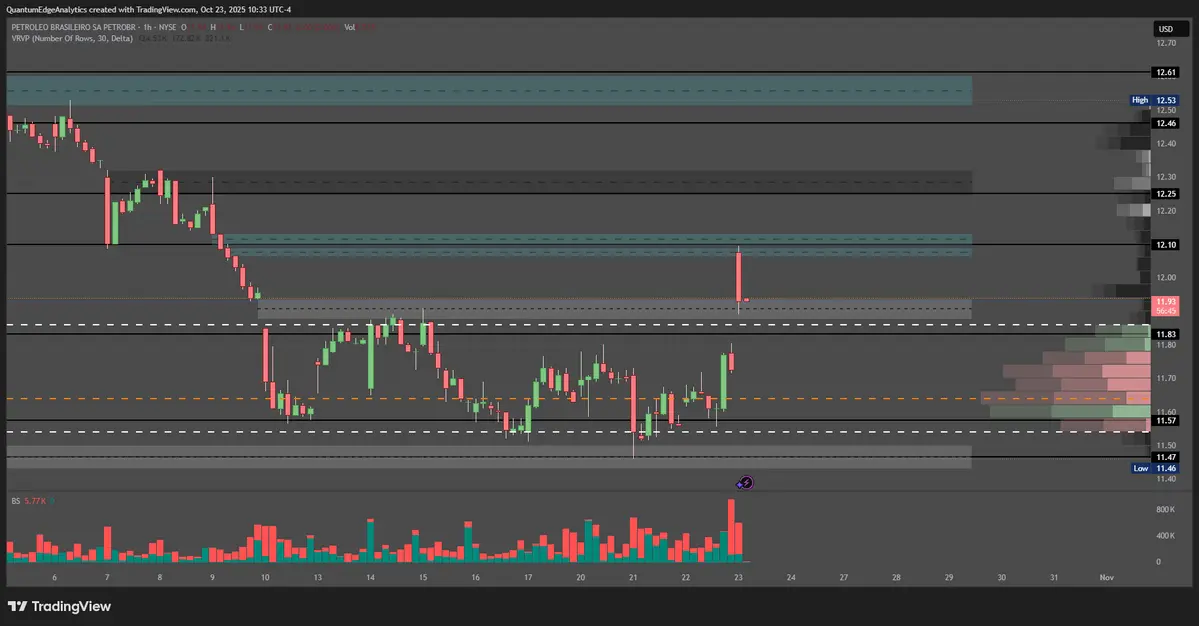Screen dimensions: 1199x626
Task: Select the VRVP (Number Of Rows, 30, Delta) label
Action: [72, 38]
